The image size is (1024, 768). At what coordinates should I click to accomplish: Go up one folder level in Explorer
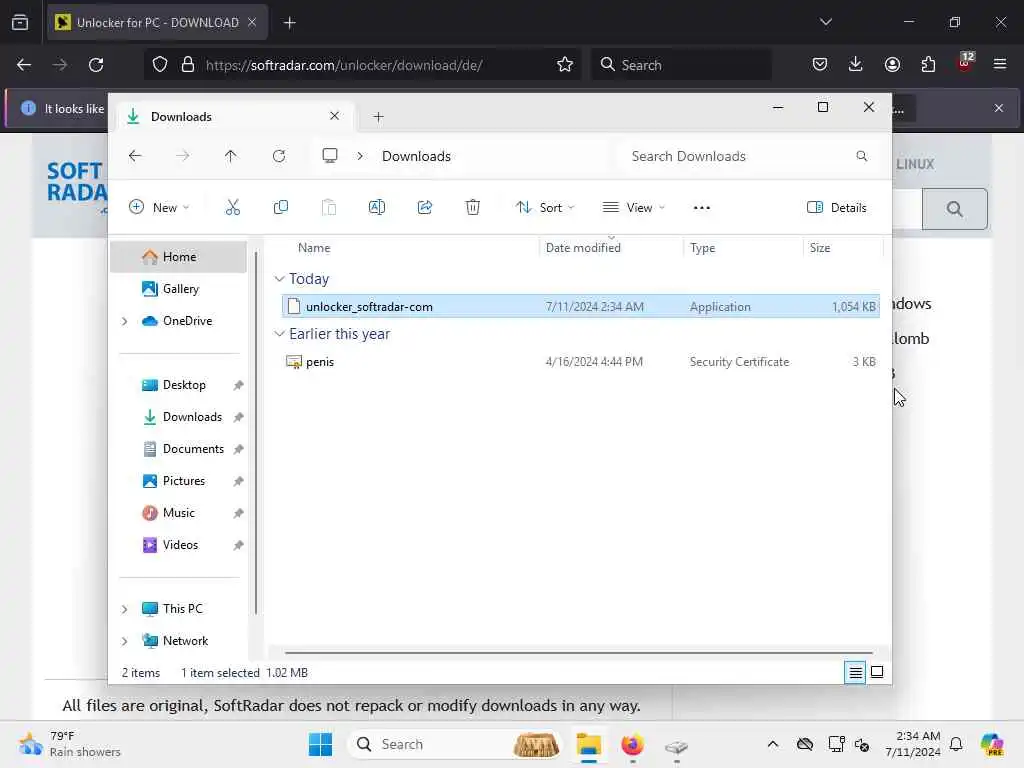point(231,156)
